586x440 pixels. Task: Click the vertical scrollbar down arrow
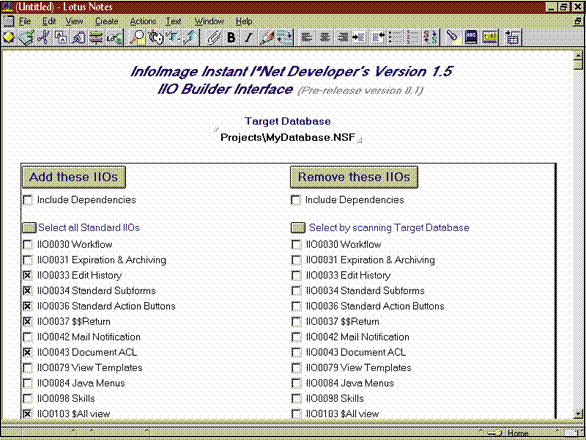[x=578, y=413]
